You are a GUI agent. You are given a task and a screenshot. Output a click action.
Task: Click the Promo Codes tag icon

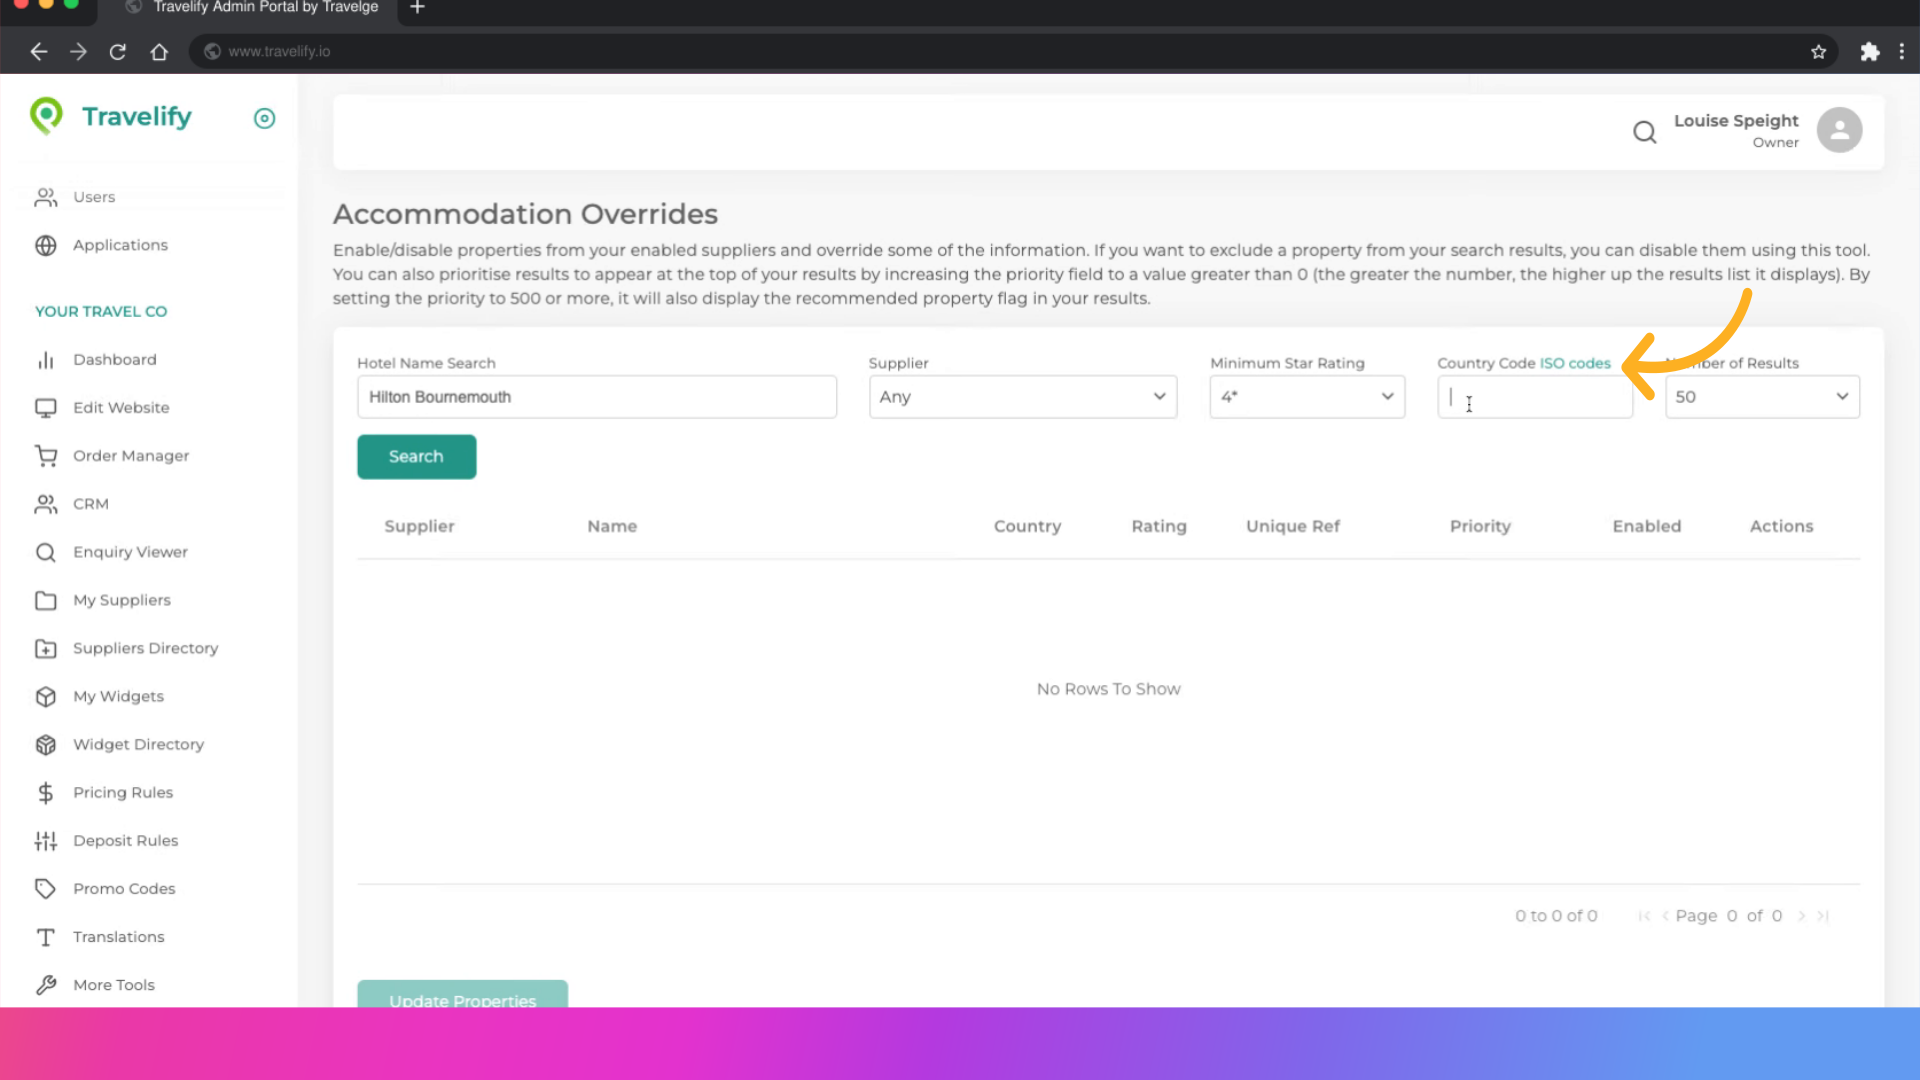[x=46, y=889]
